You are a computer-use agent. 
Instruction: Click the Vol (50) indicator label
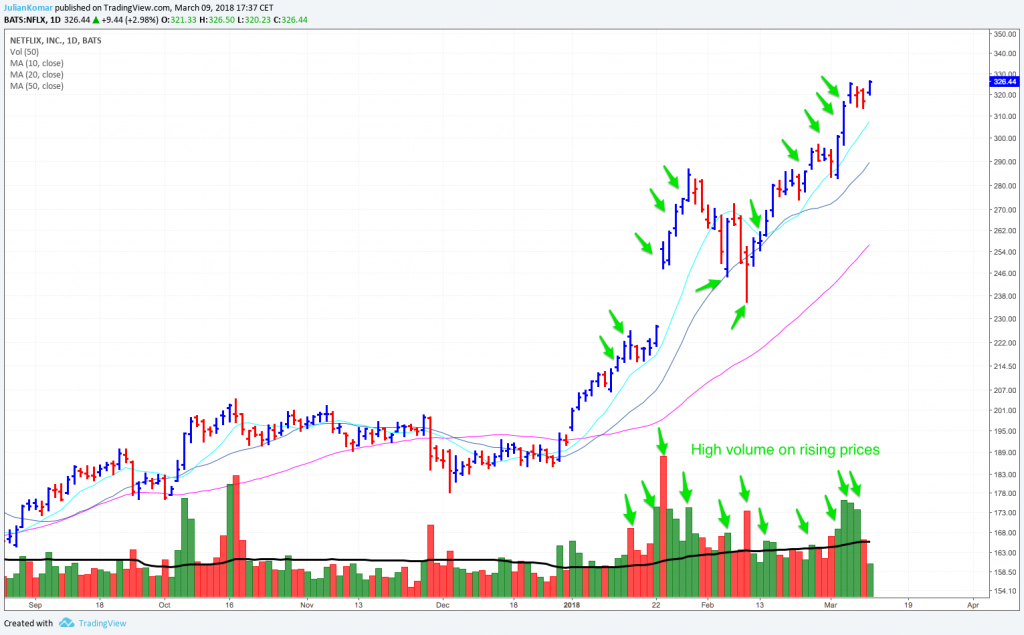point(24,52)
